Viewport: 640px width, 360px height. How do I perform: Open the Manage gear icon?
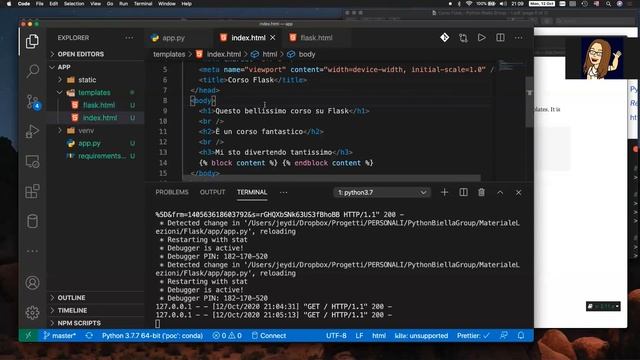coord(32,313)
